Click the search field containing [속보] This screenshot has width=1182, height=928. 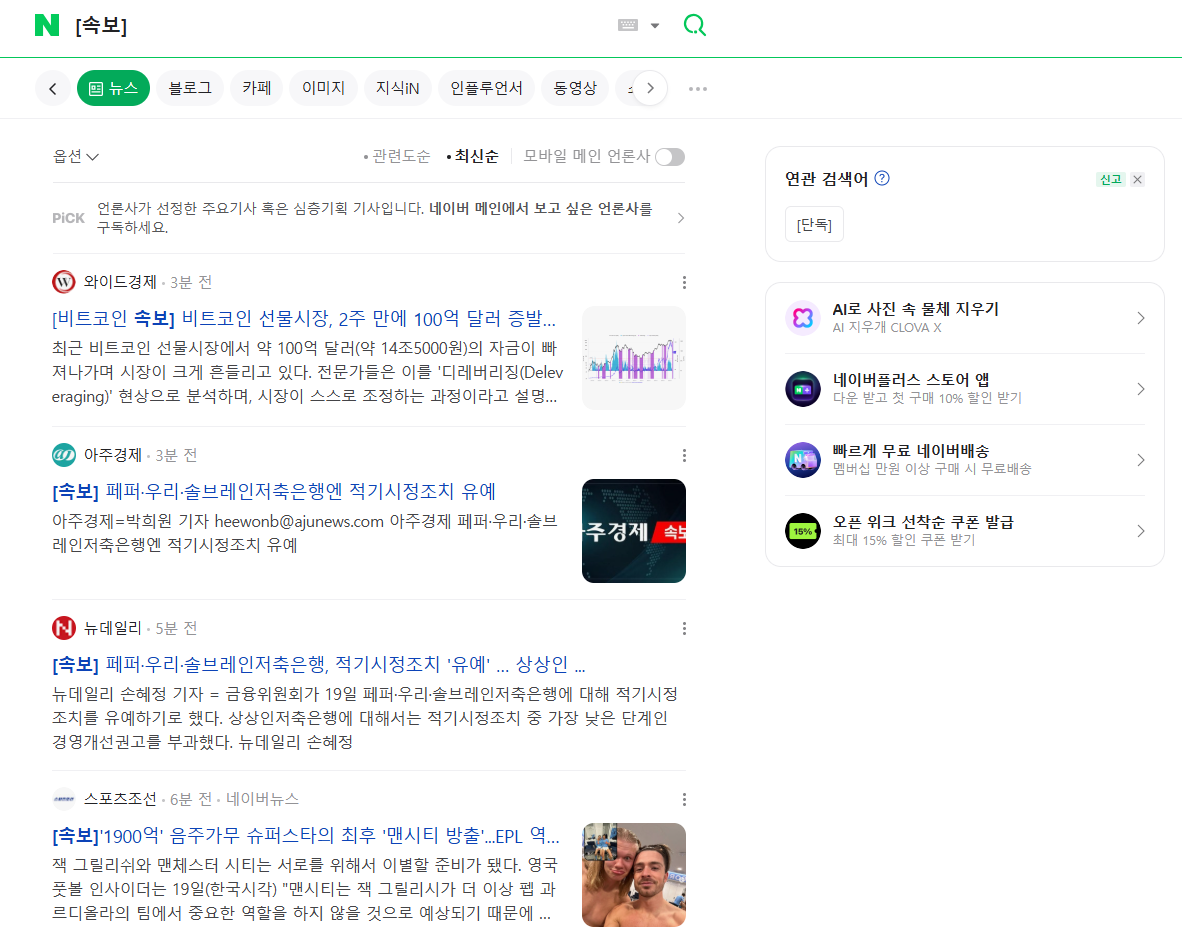tap(339, 26)
